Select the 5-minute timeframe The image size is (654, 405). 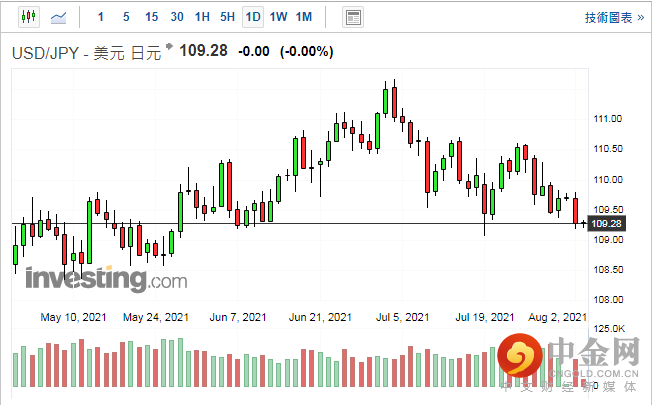click(125, 17)
